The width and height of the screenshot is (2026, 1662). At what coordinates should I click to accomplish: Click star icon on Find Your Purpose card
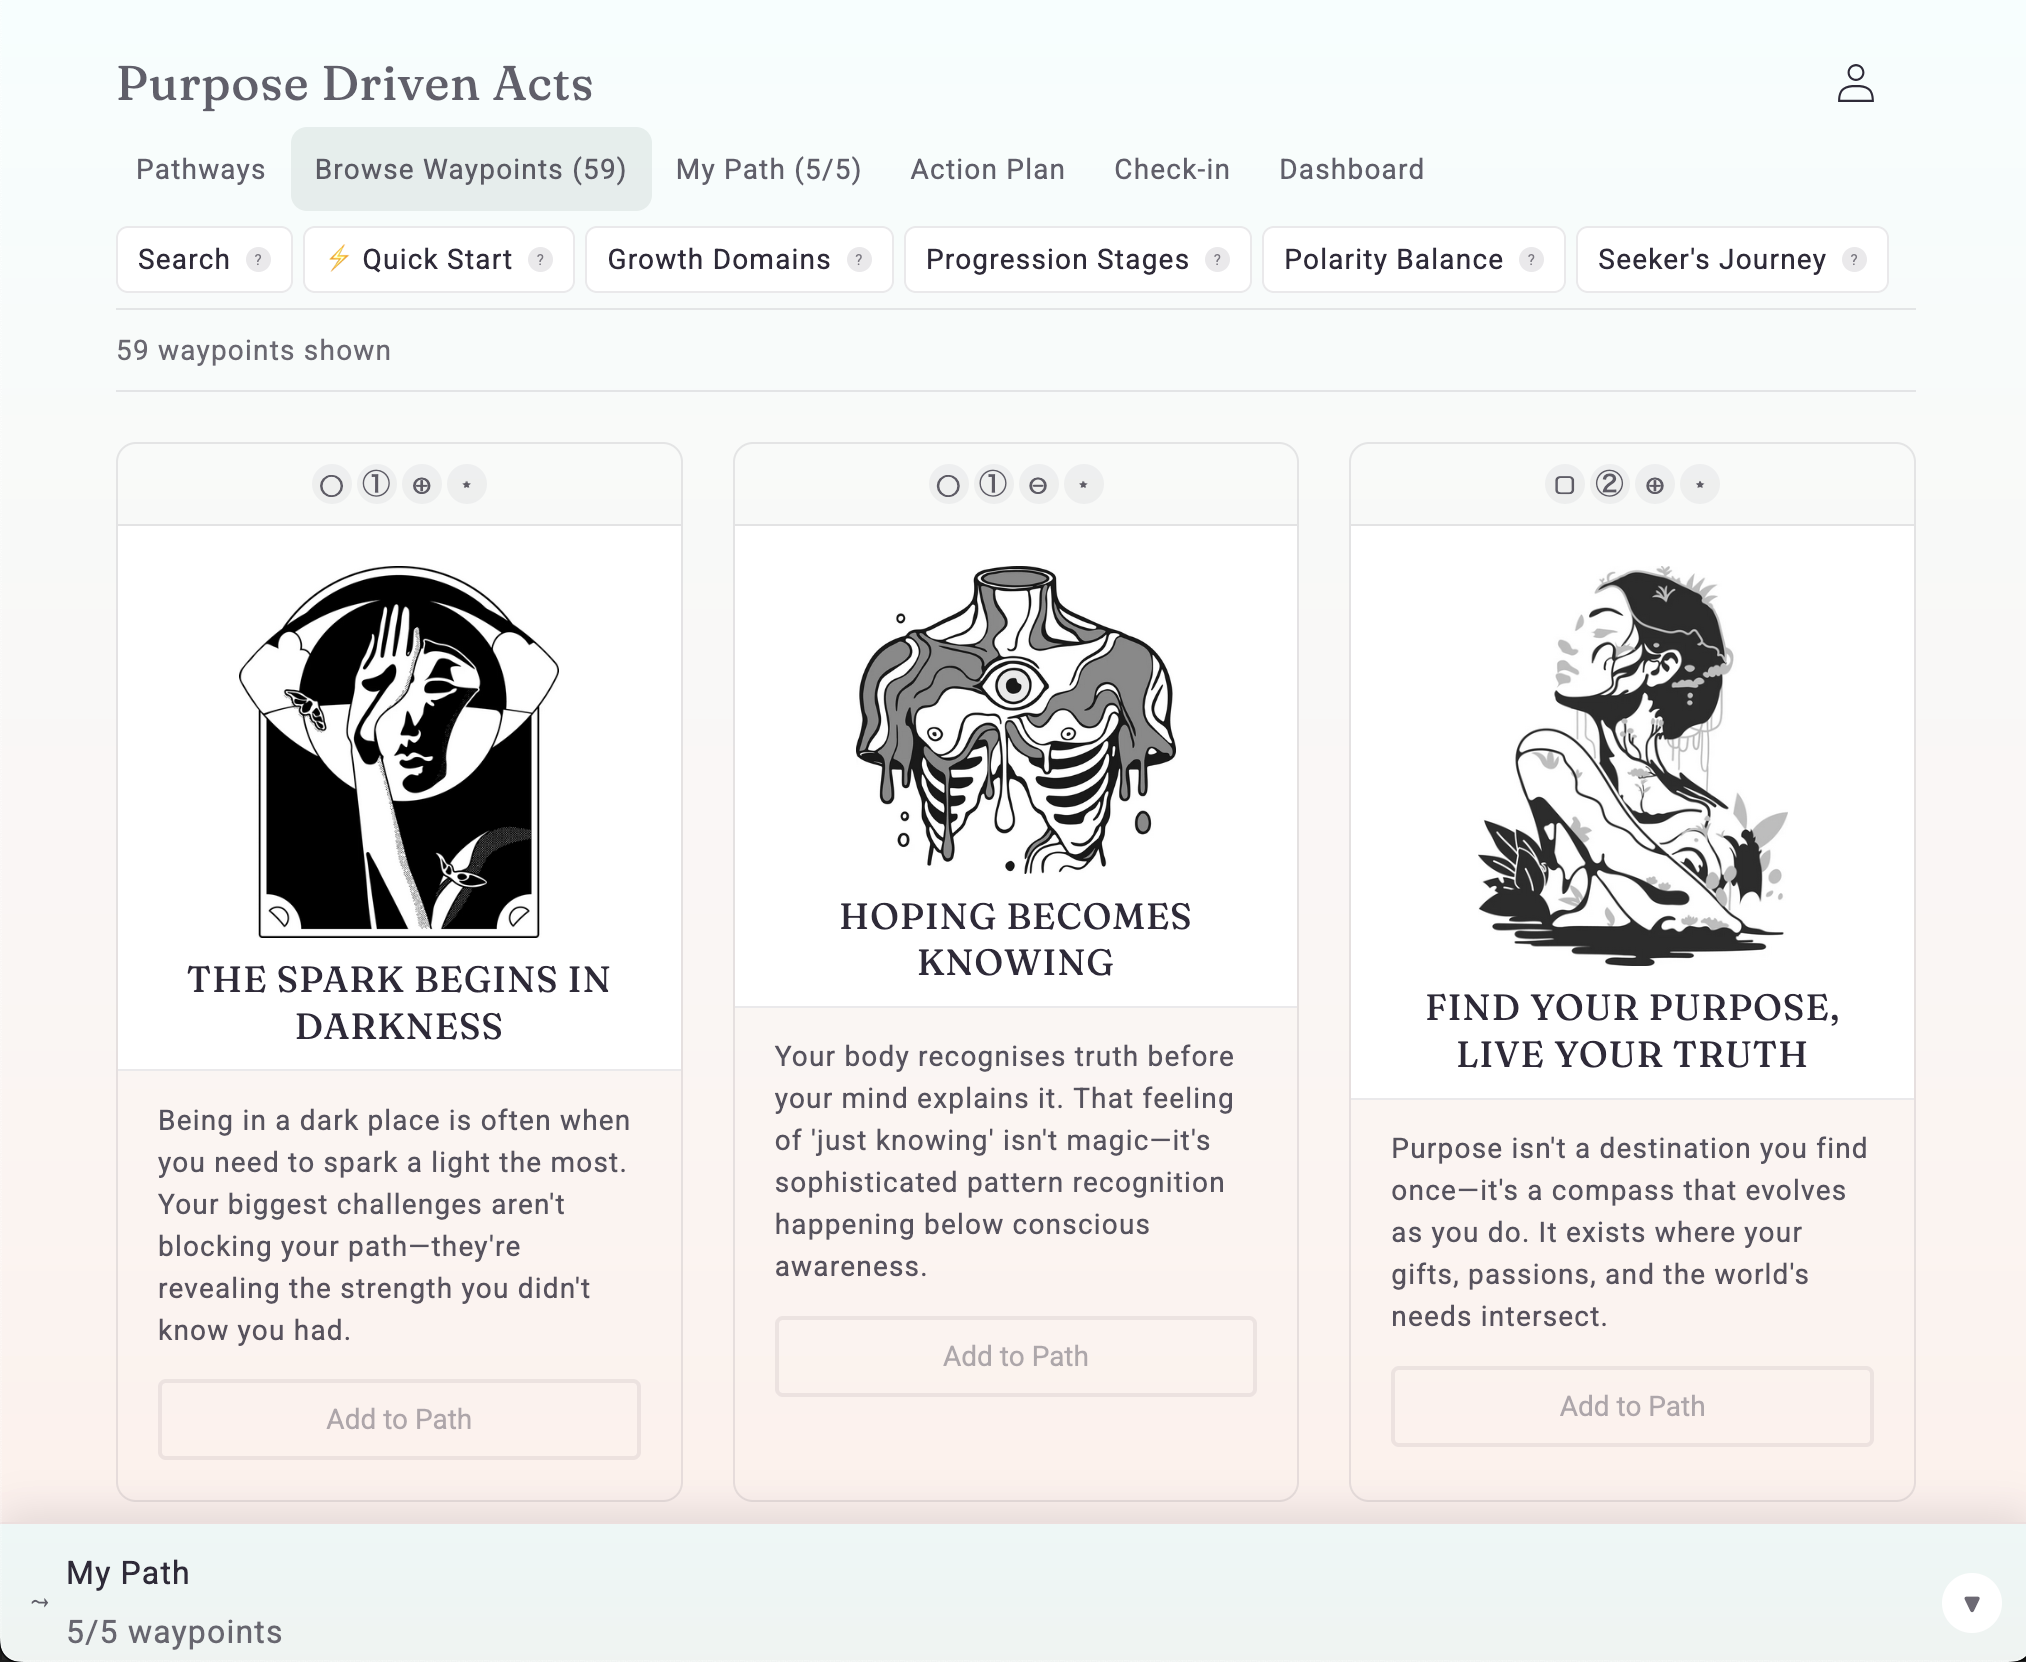pos(1700,486)
